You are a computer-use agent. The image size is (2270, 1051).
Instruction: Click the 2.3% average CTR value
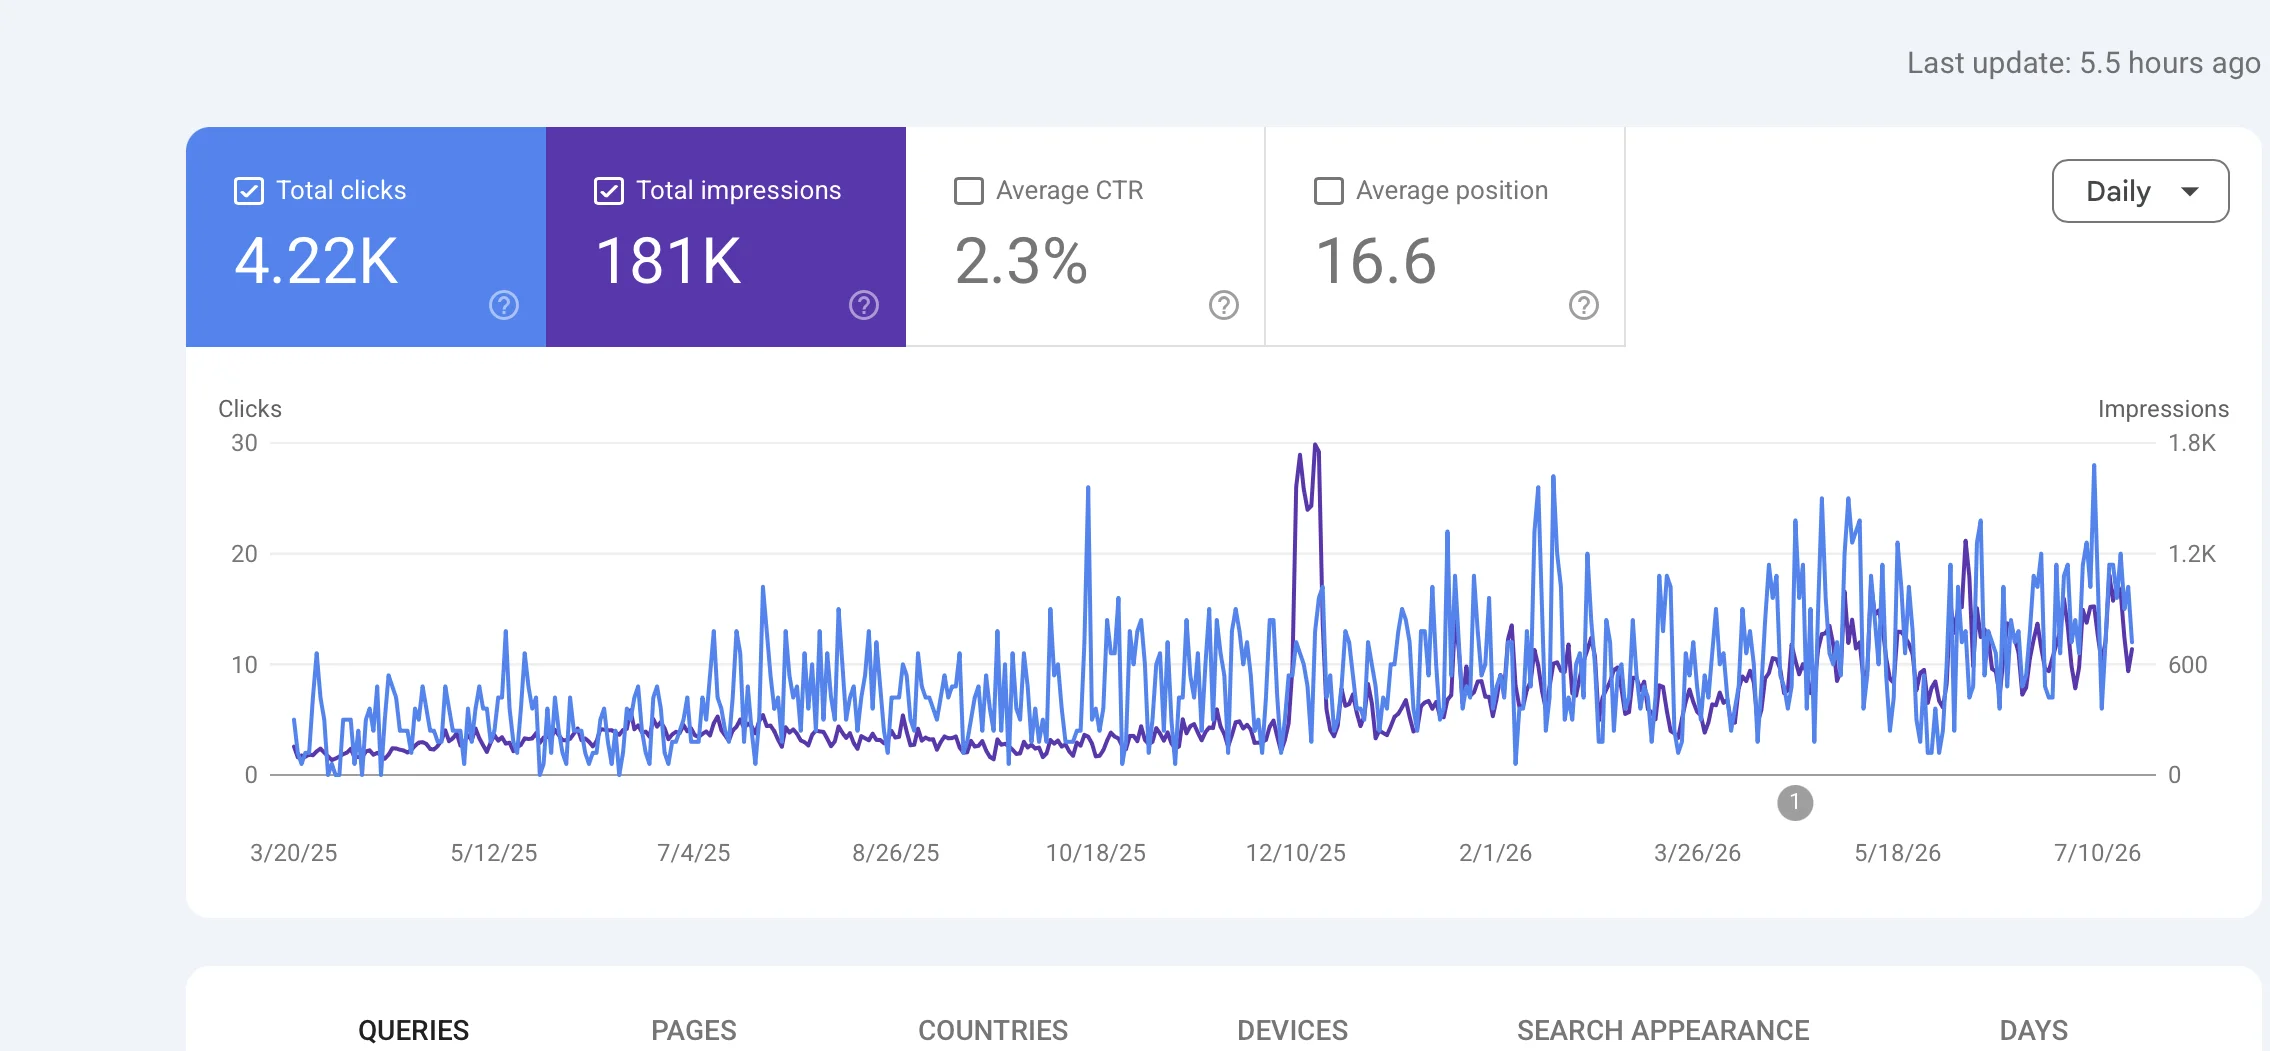(x=1021, y=262)
